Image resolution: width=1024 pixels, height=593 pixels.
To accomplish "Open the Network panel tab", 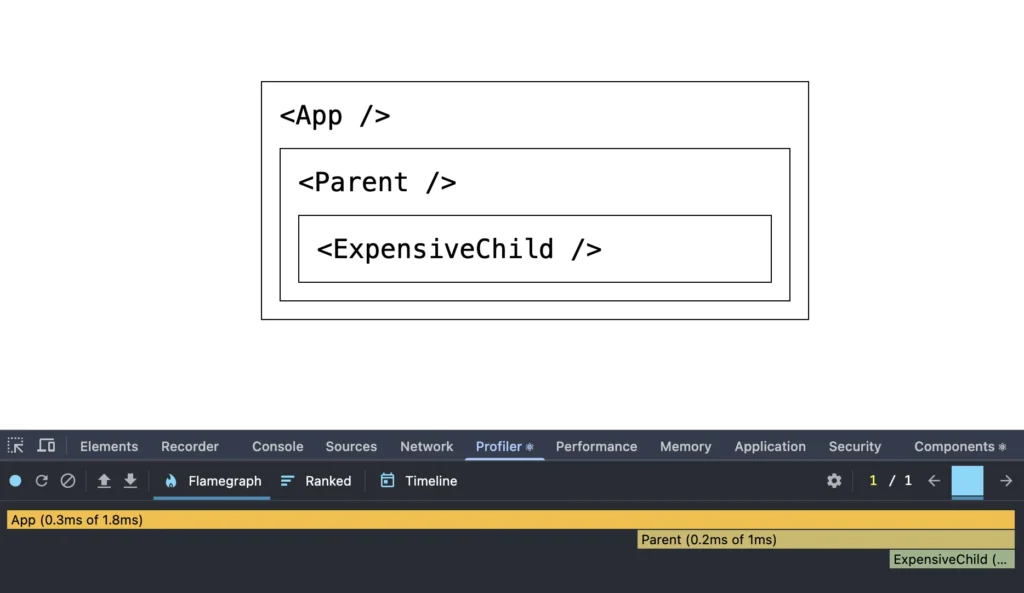I will (x=426, y=447).
